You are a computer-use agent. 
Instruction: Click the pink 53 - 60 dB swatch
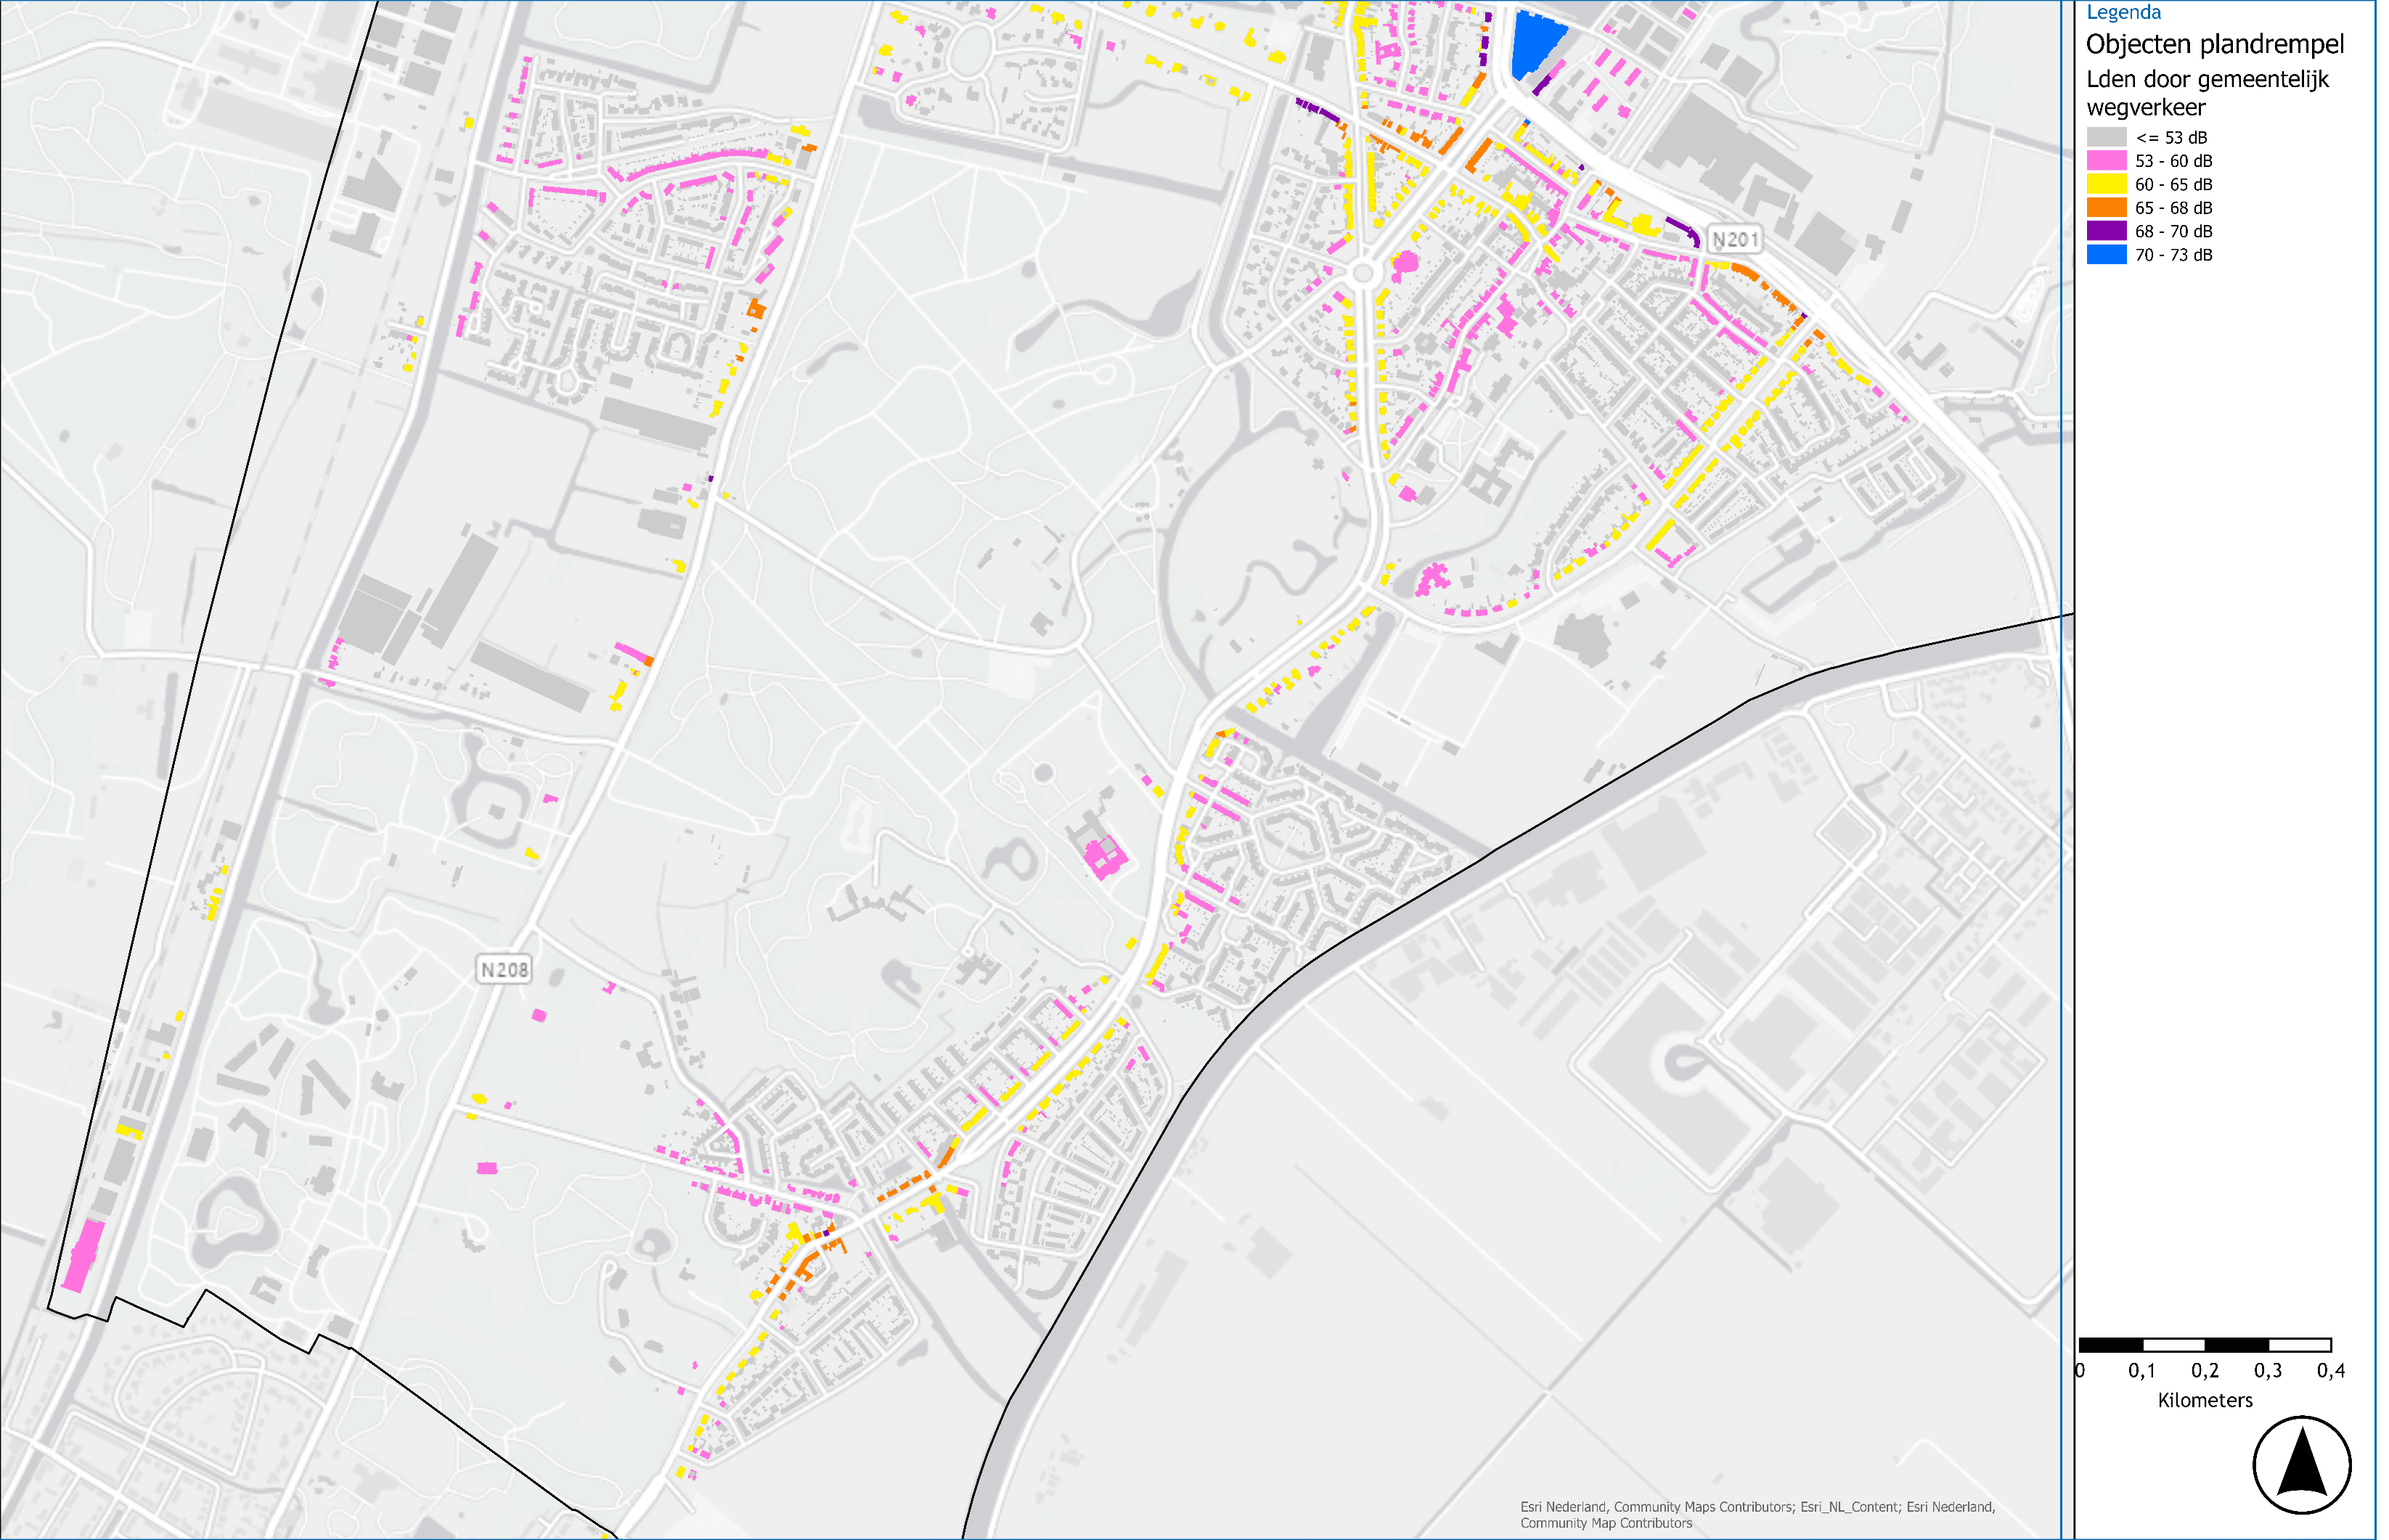tap(2106, 161)
